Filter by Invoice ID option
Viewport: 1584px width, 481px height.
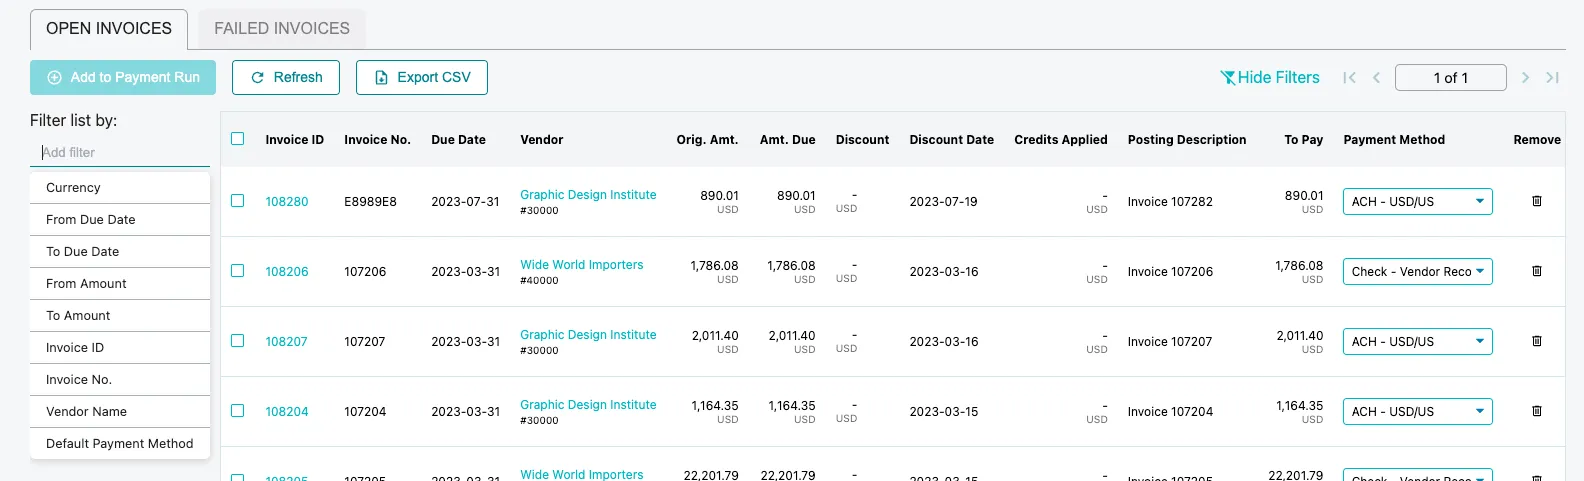tap(120, 348)
